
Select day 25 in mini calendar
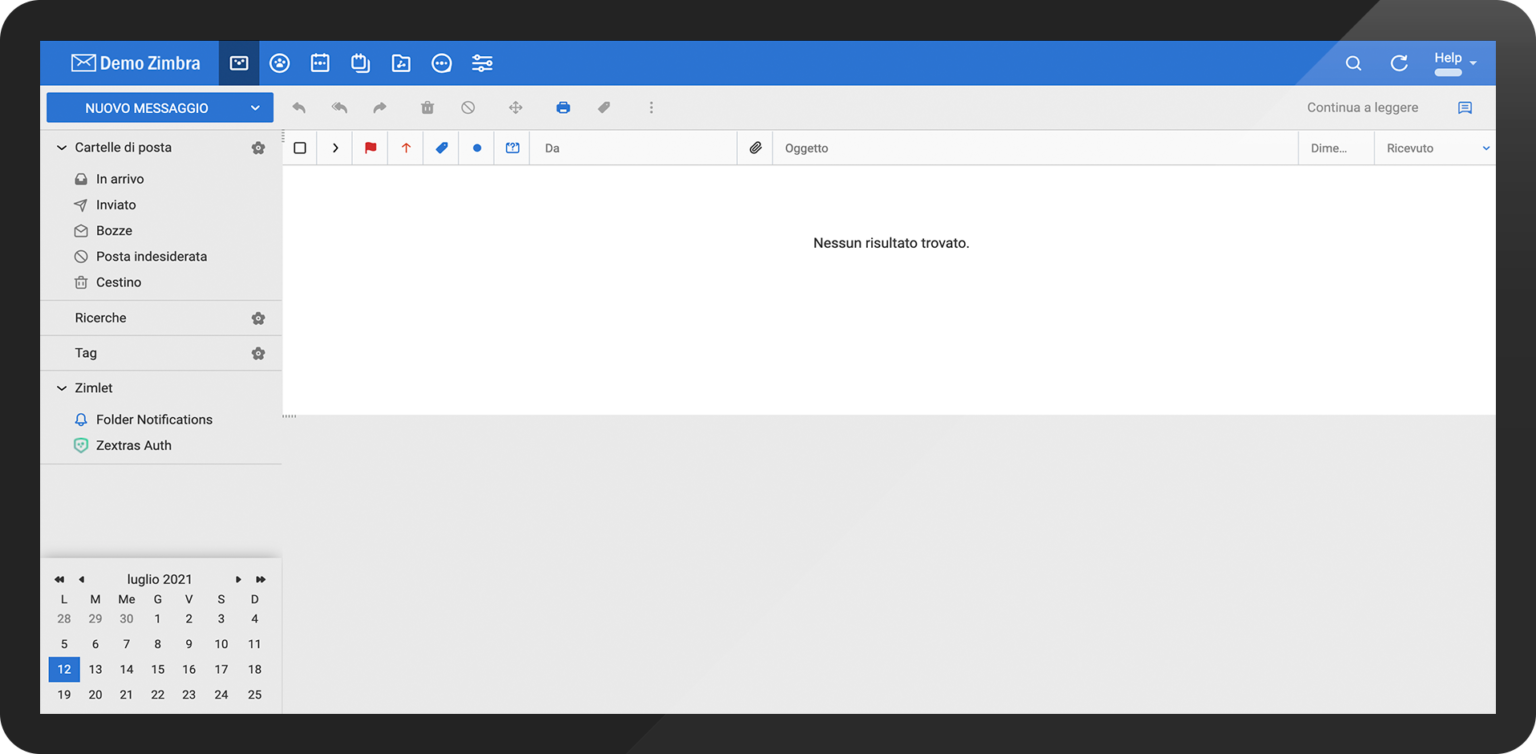255,695
